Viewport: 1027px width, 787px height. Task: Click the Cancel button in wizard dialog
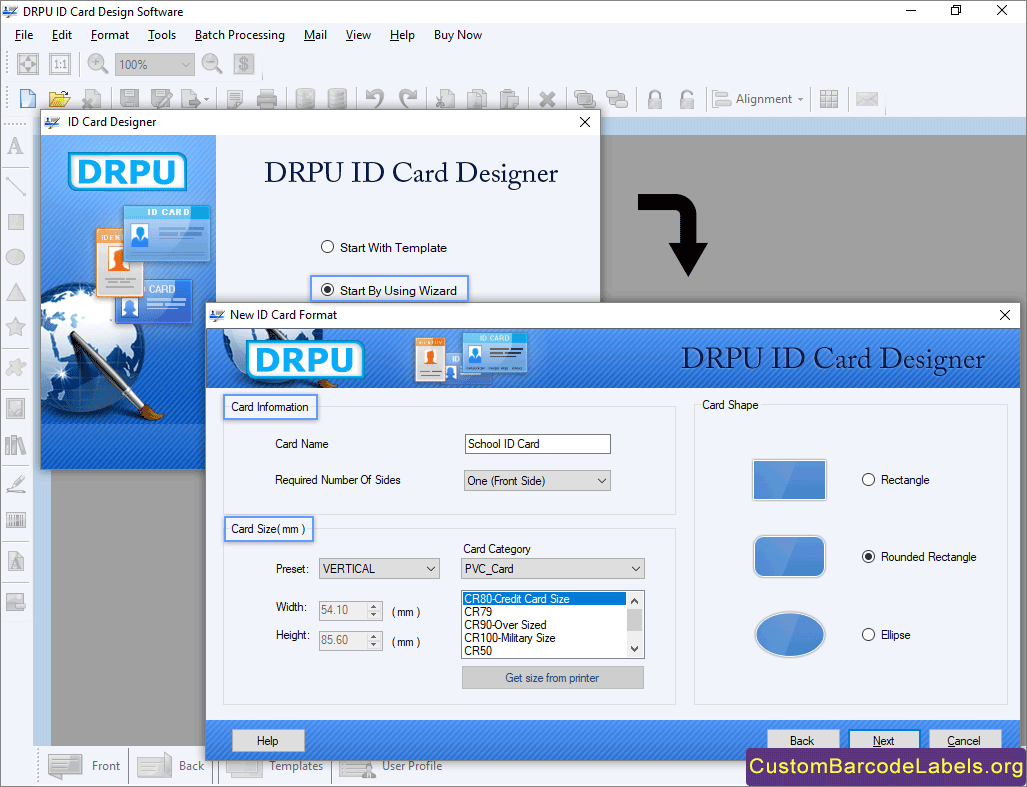coord(964,741)
